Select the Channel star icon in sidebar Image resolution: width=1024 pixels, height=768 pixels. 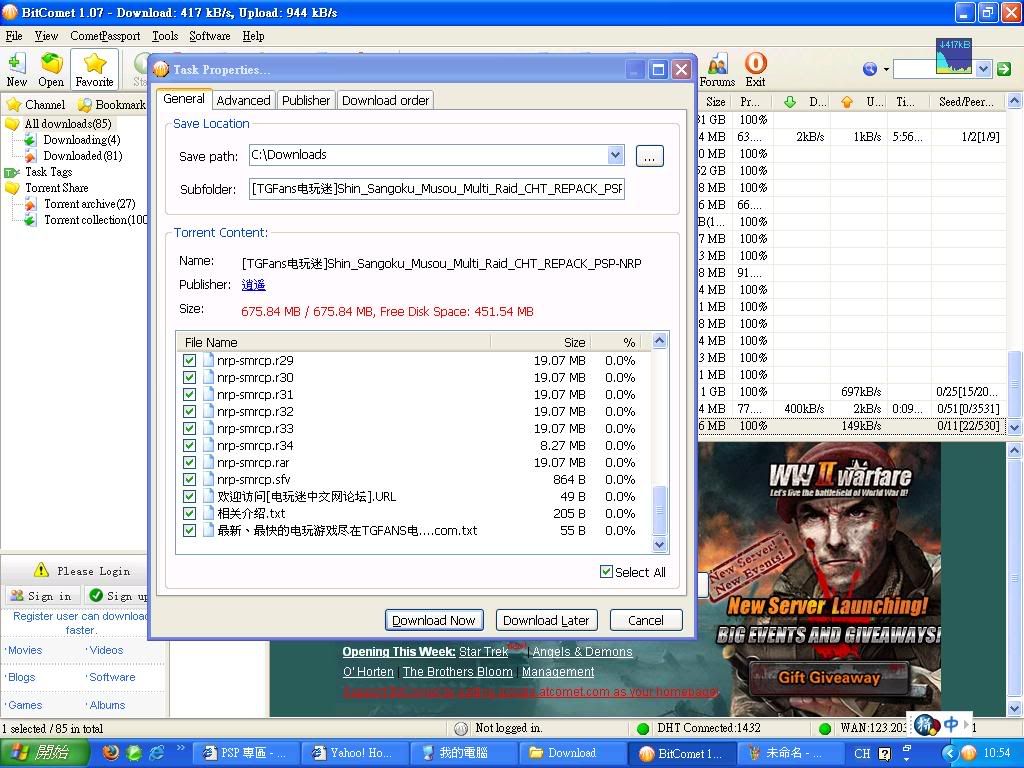[14, 104]
